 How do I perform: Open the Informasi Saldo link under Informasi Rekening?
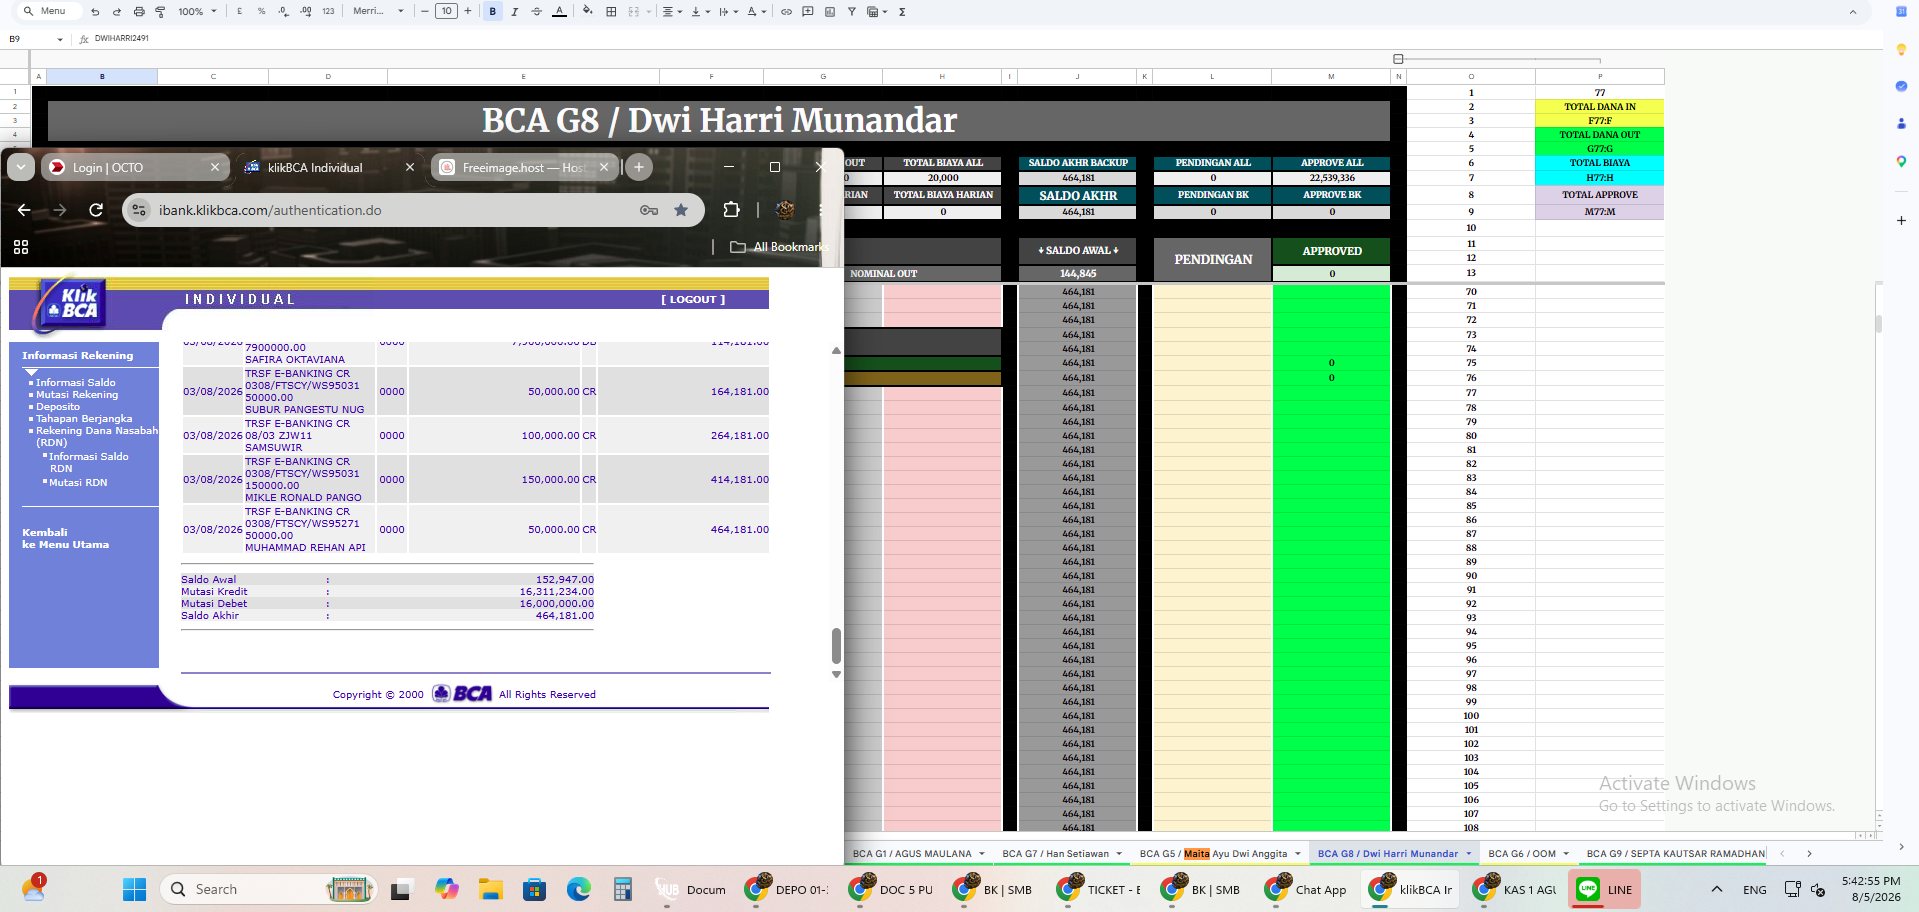click(x=76, y=383)
